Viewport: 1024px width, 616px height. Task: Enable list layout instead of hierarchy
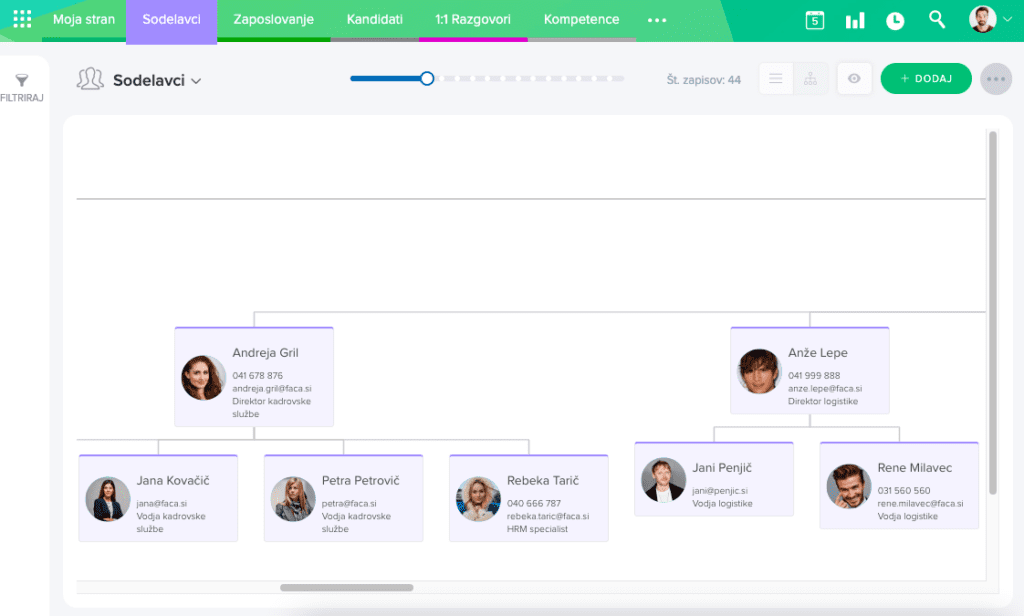pos(775,77)
